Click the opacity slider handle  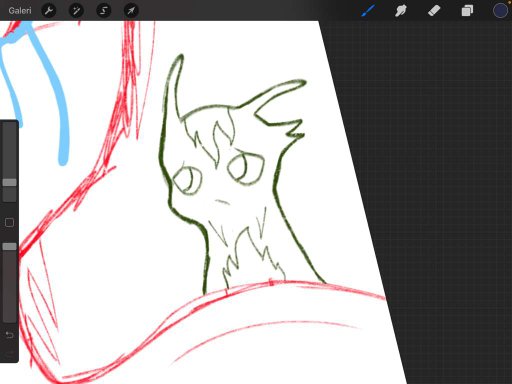pyautogui.click(x=9, y=247)
